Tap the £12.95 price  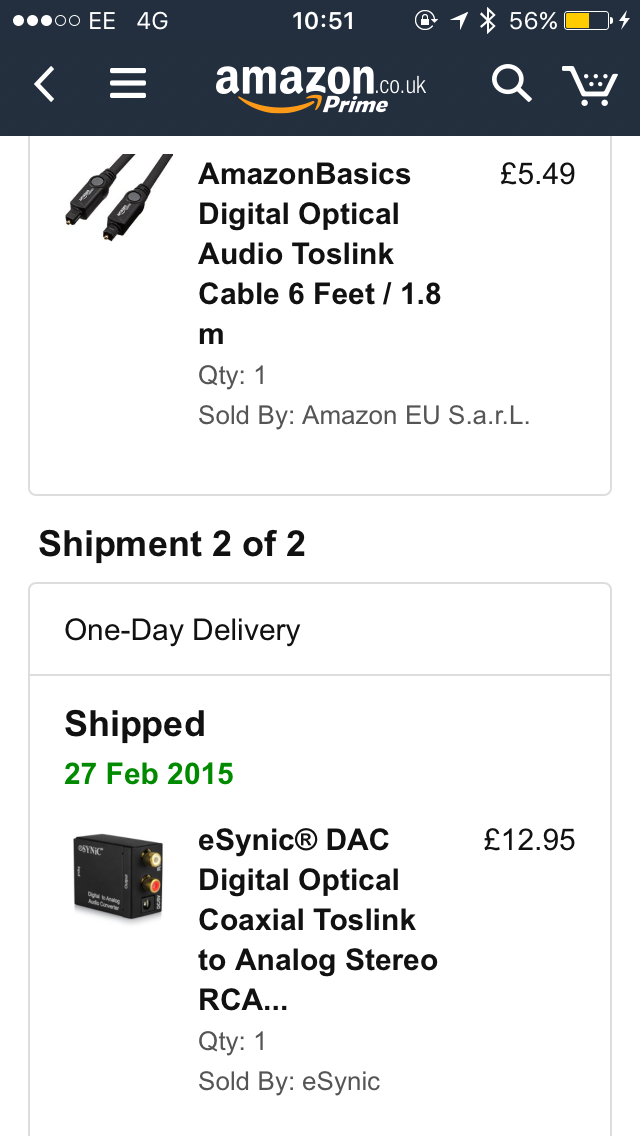point(529,840)
